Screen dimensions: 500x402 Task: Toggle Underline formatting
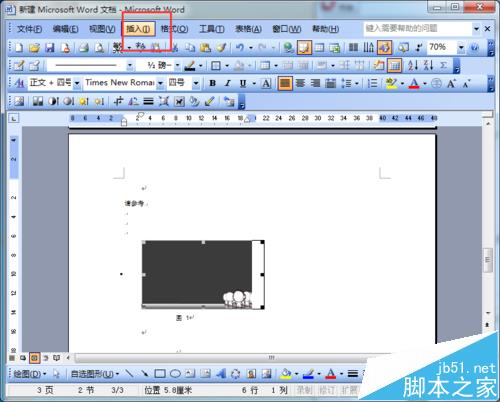tap(243, 83)
